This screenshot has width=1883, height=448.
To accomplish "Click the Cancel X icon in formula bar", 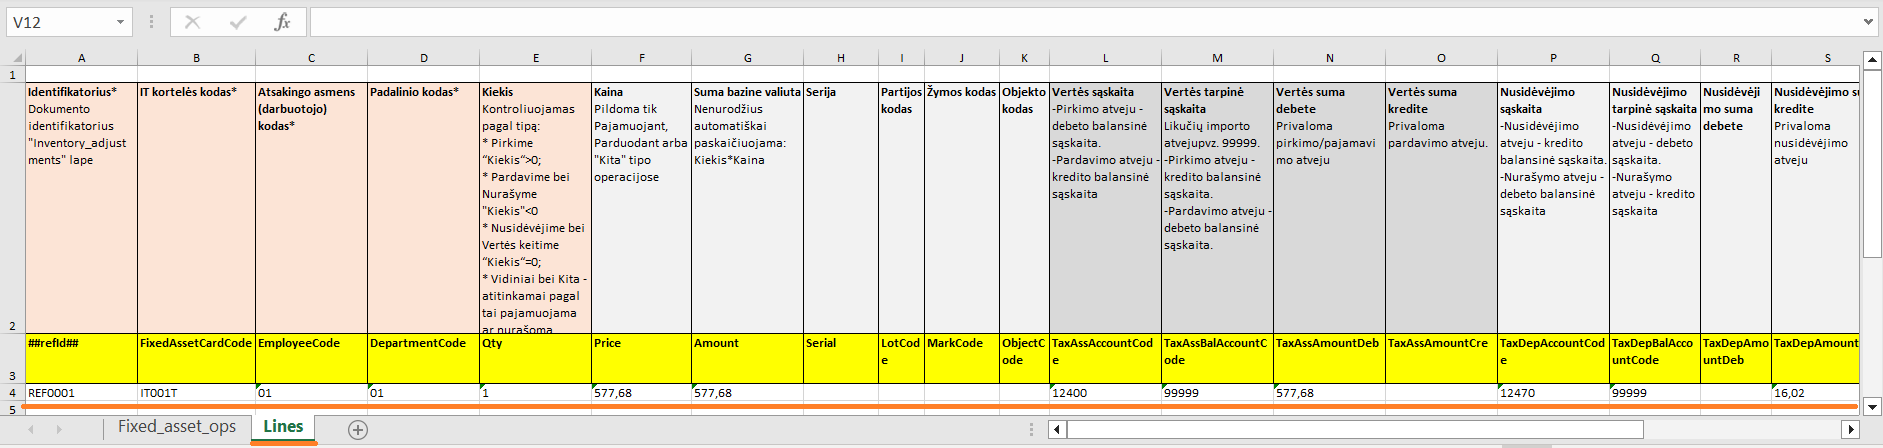I will (193, 22).
